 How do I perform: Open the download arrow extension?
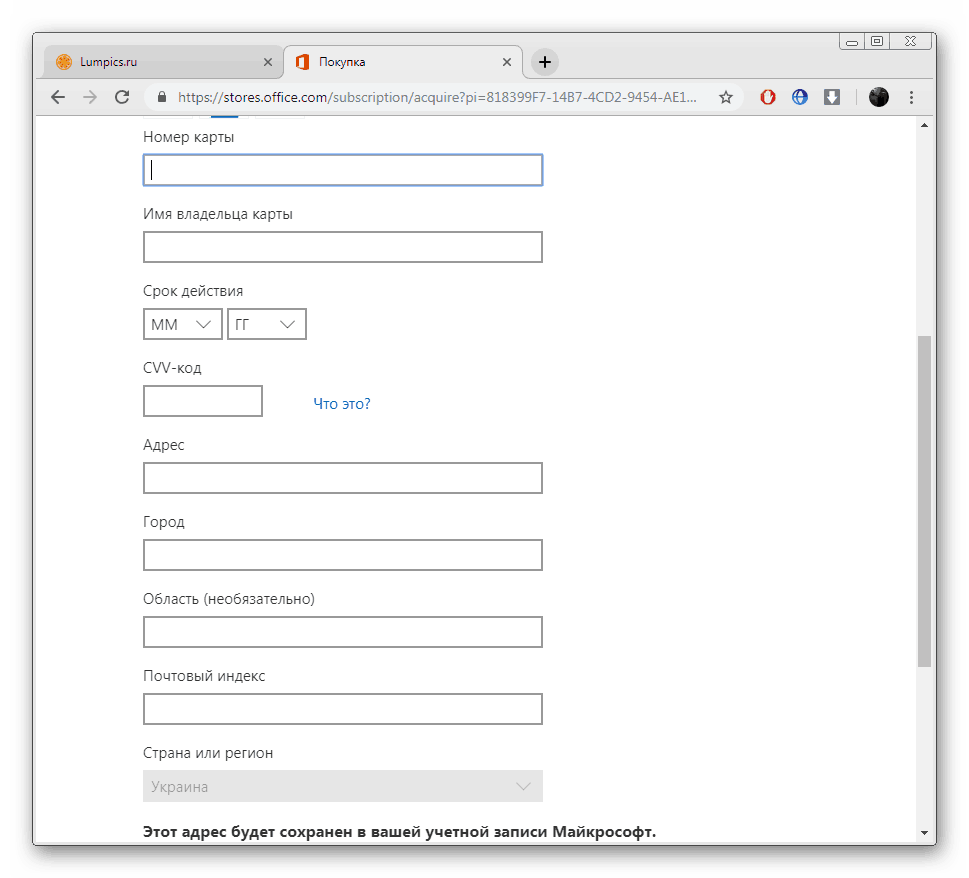pyautogui.click(x=832, y=97)
